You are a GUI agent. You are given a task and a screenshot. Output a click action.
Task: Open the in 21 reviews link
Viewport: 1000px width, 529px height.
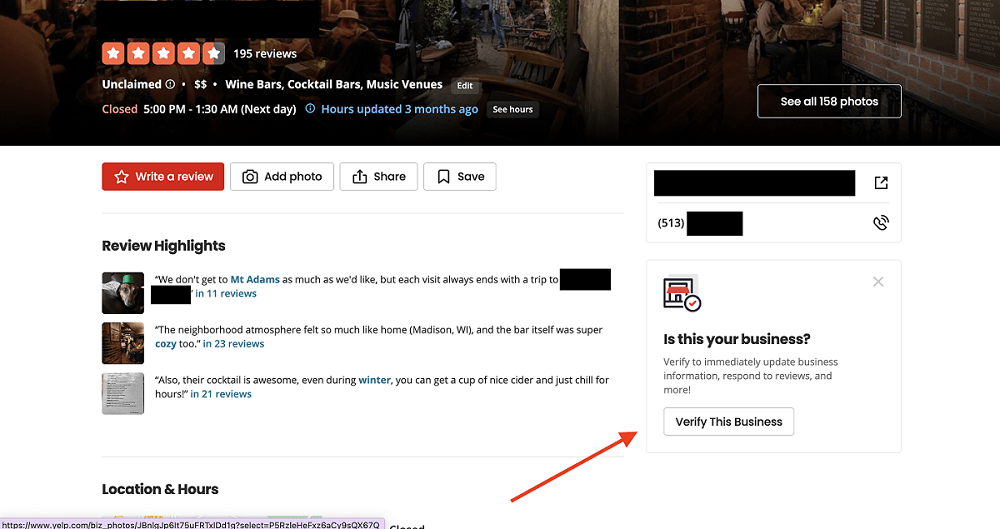(221, 394)
